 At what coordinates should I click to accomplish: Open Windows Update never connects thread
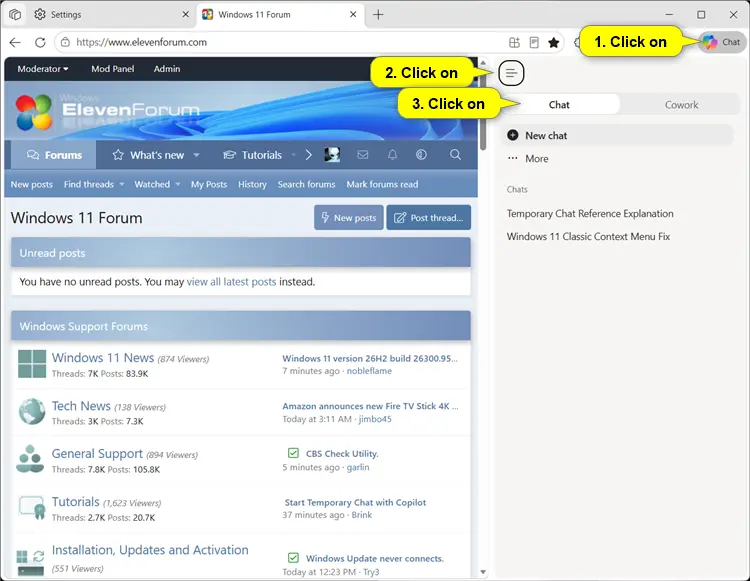375,558
